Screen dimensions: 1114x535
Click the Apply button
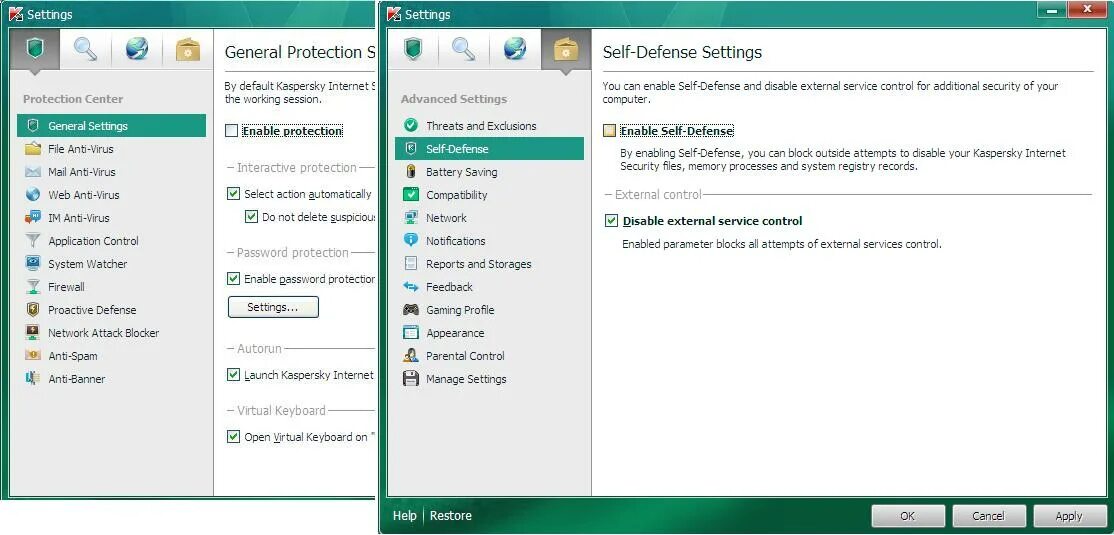1069,516
